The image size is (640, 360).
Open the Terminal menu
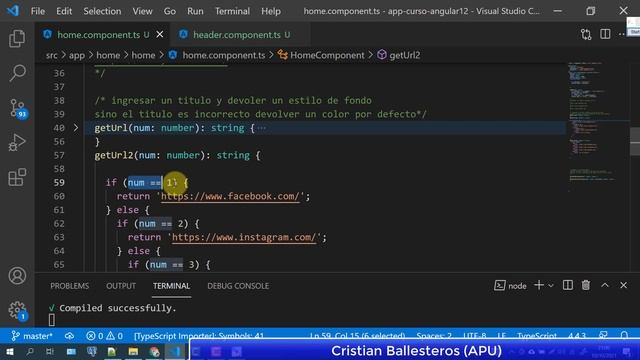232,11
